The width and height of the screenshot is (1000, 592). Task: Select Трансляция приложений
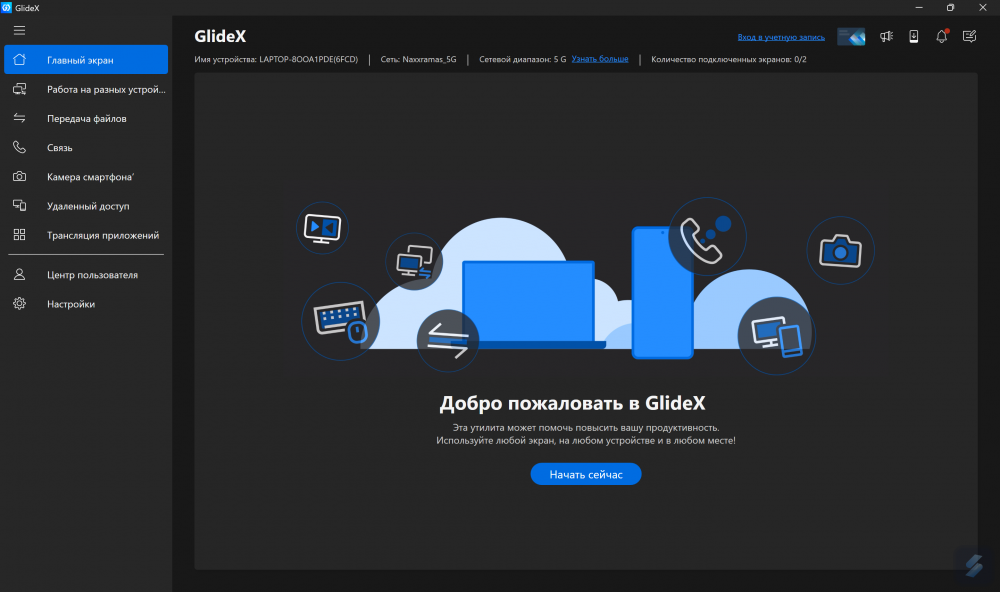[x=86, y=235]
